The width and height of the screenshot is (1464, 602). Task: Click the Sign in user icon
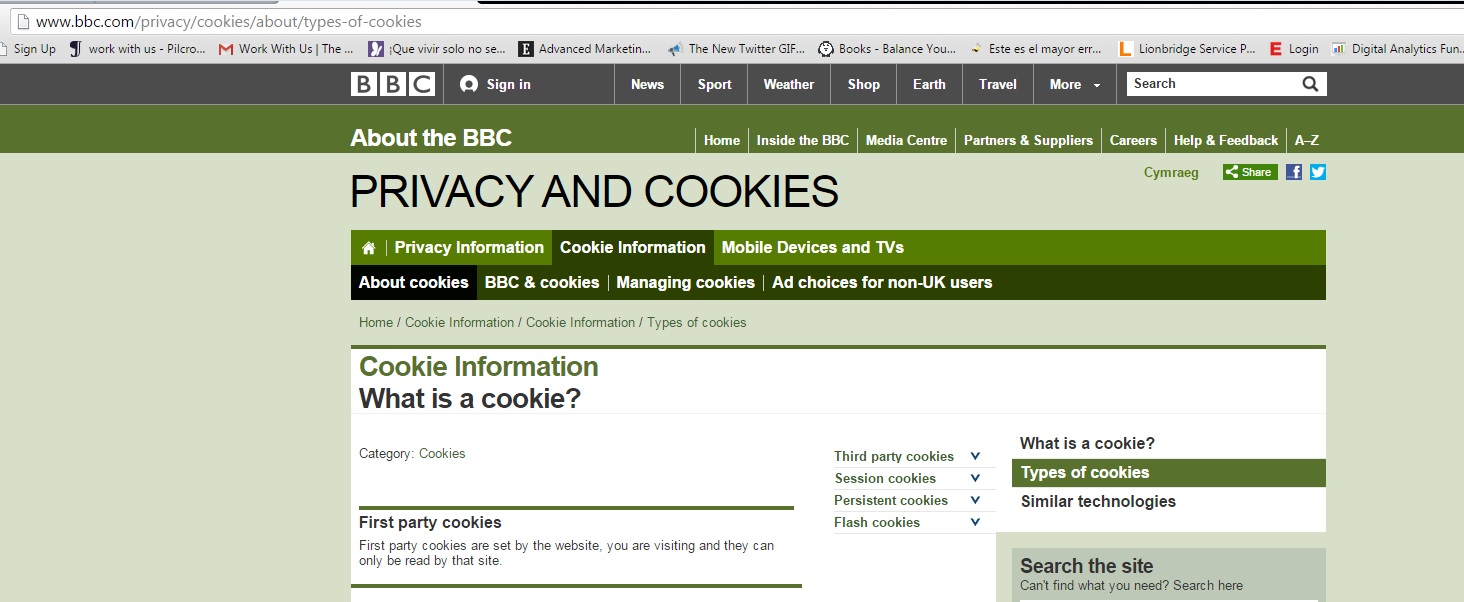click(x=469, y=84)
